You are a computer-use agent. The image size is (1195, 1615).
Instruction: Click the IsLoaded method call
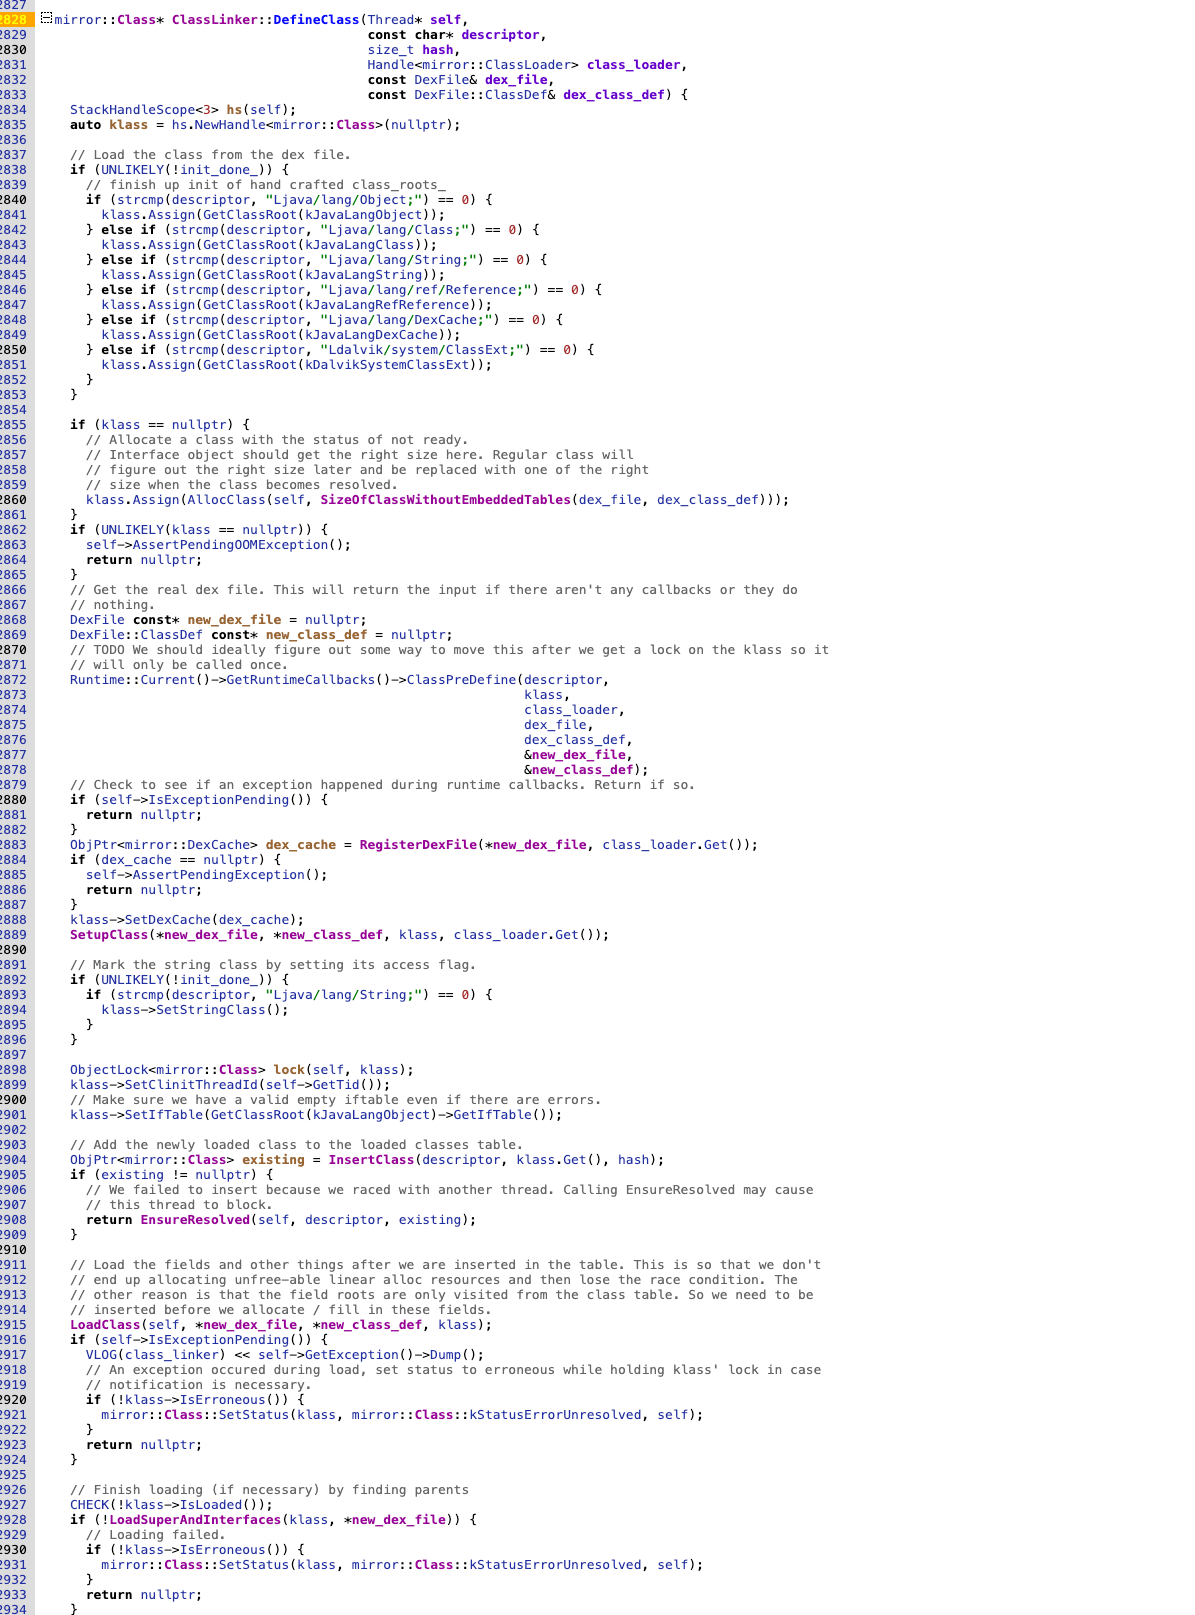[211, 1504]
